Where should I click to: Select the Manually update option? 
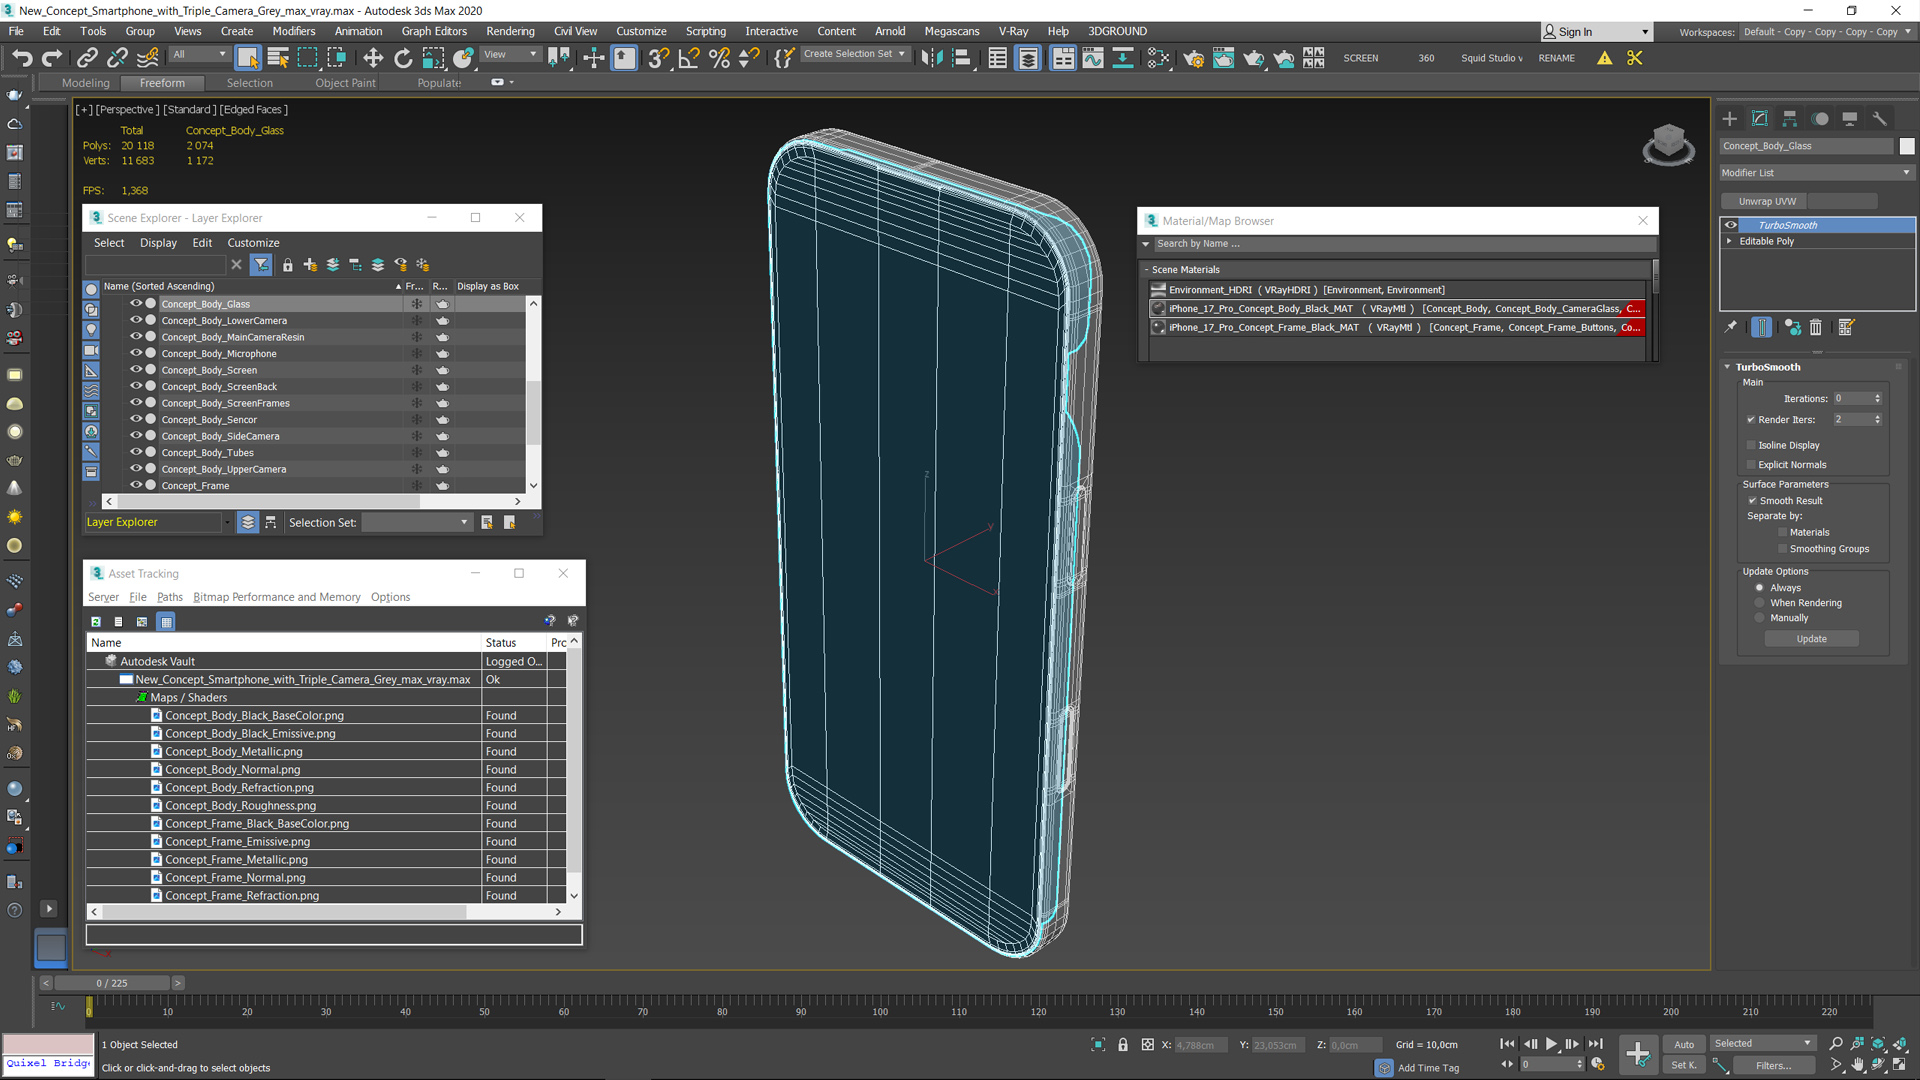(x=1760, y=618)
